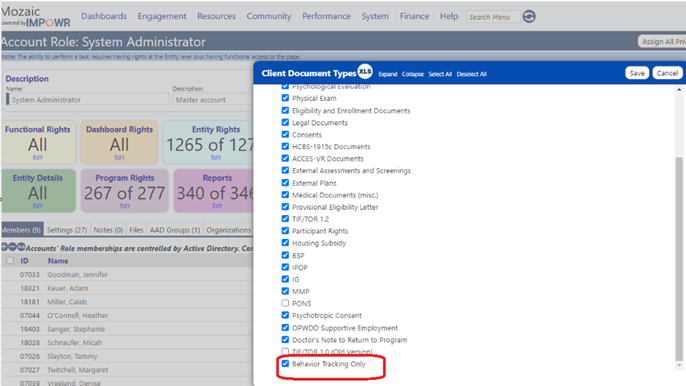Uncheck the MMP checkbox
The image size is (686, 386).
click(285, 291)
